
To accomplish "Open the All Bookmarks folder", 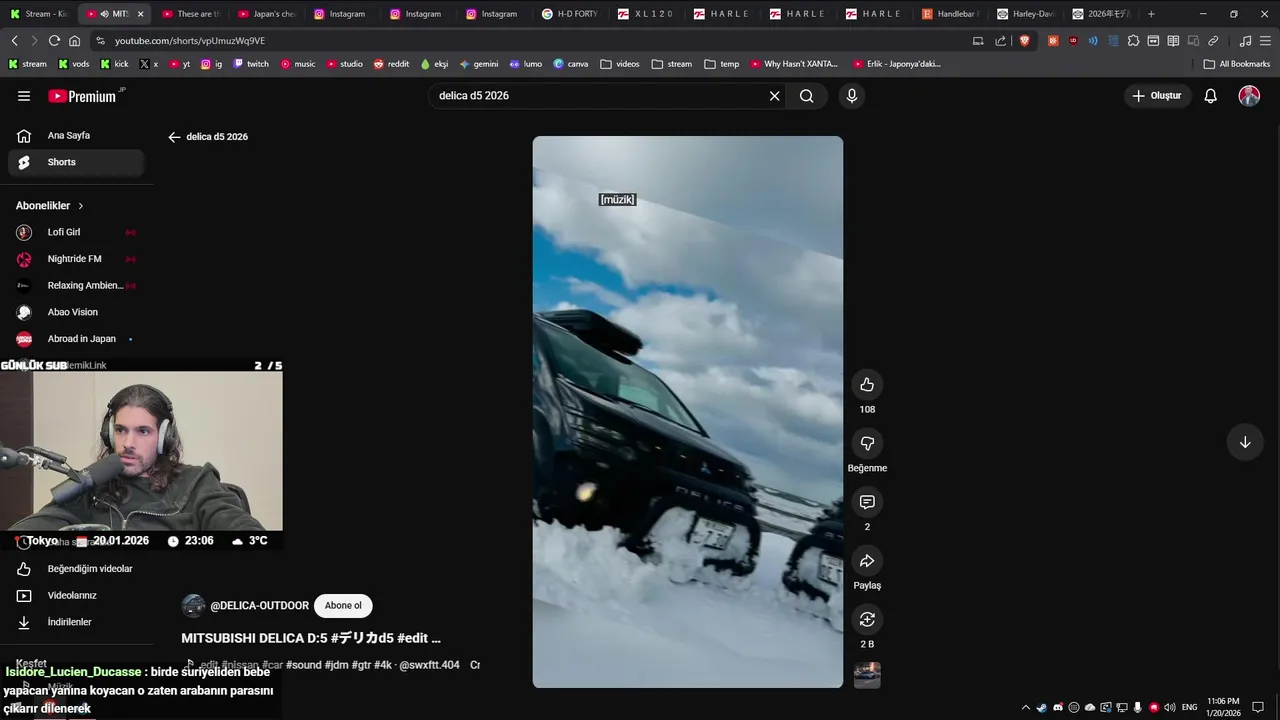I will point(1237,64).
